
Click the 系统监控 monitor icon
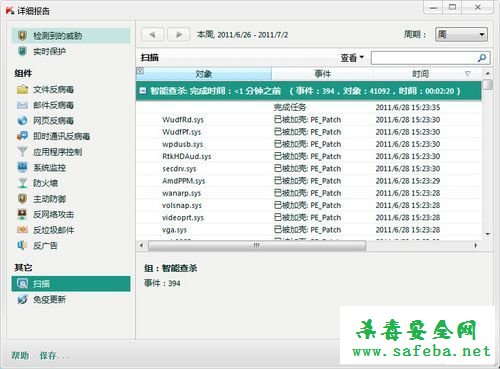[x=22, y=167]
